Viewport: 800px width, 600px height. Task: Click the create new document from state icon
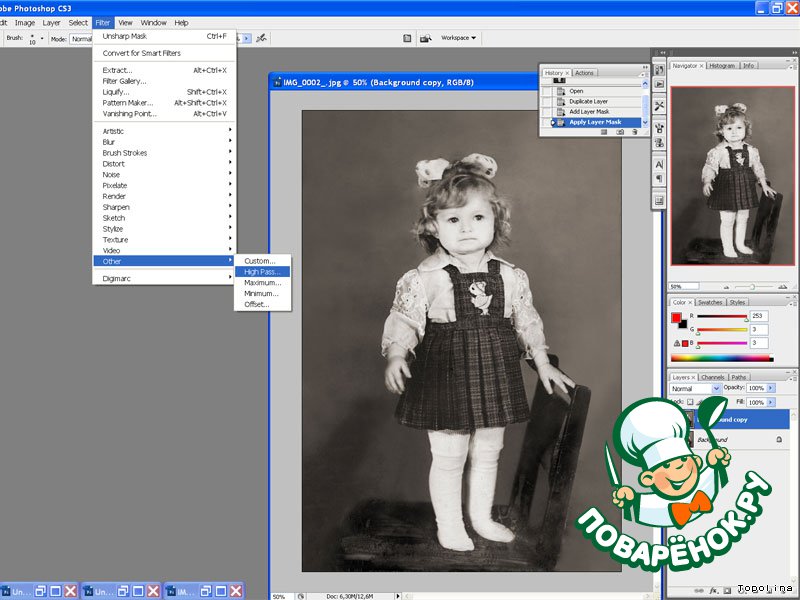click(606, 132)
